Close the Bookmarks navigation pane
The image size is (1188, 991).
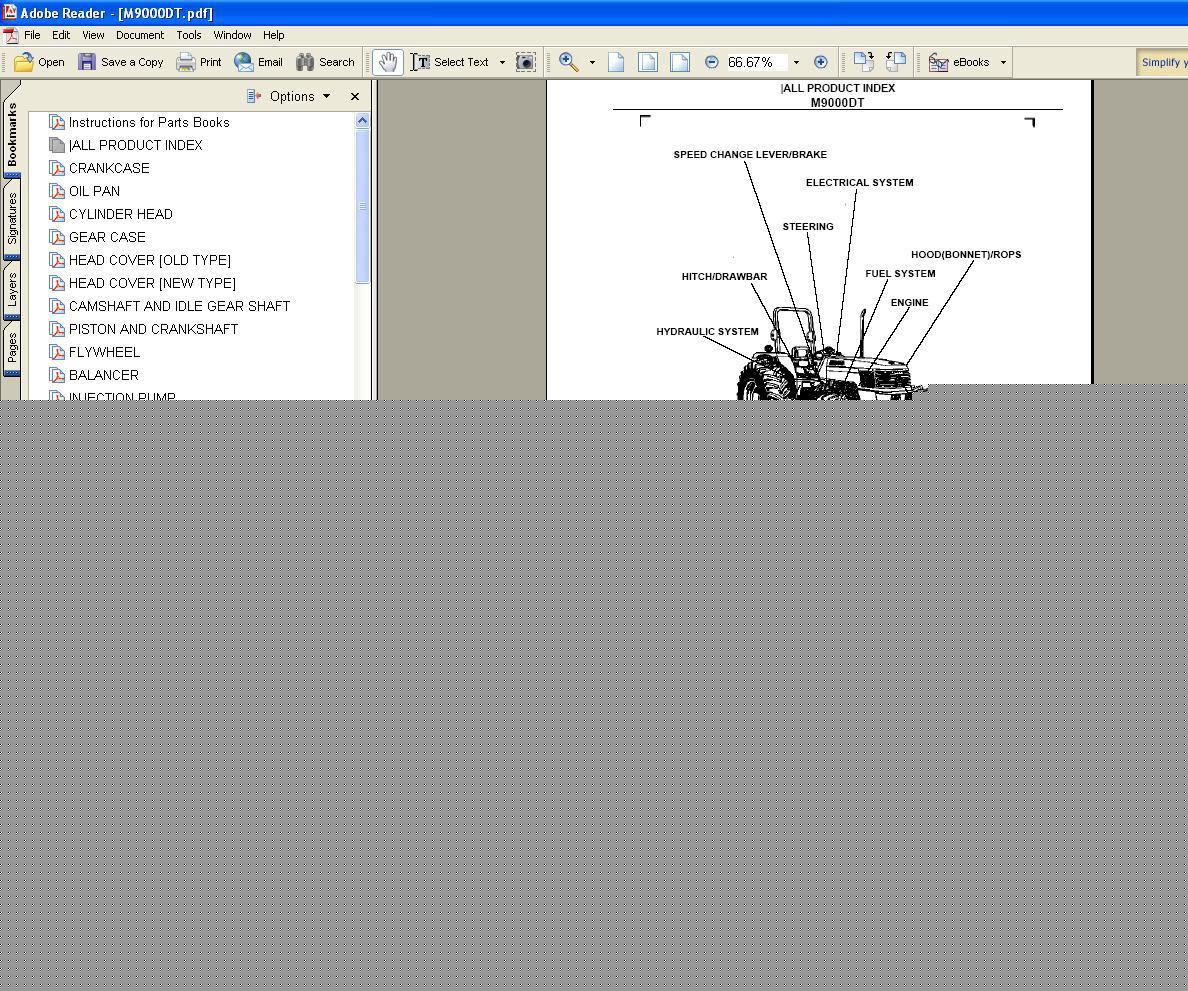pyautogui.click(x=355, y=96)
